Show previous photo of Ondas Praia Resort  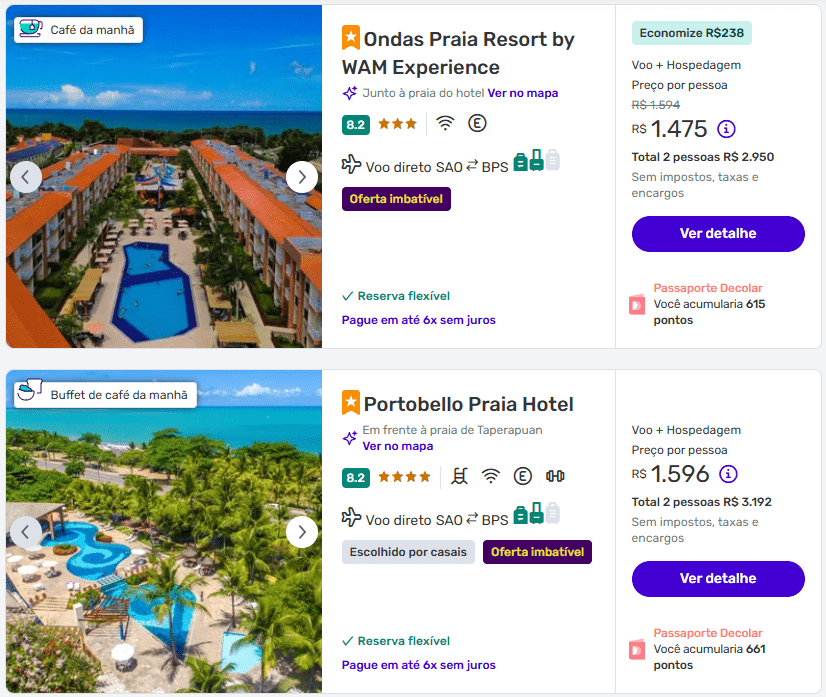tap(26, 177)
